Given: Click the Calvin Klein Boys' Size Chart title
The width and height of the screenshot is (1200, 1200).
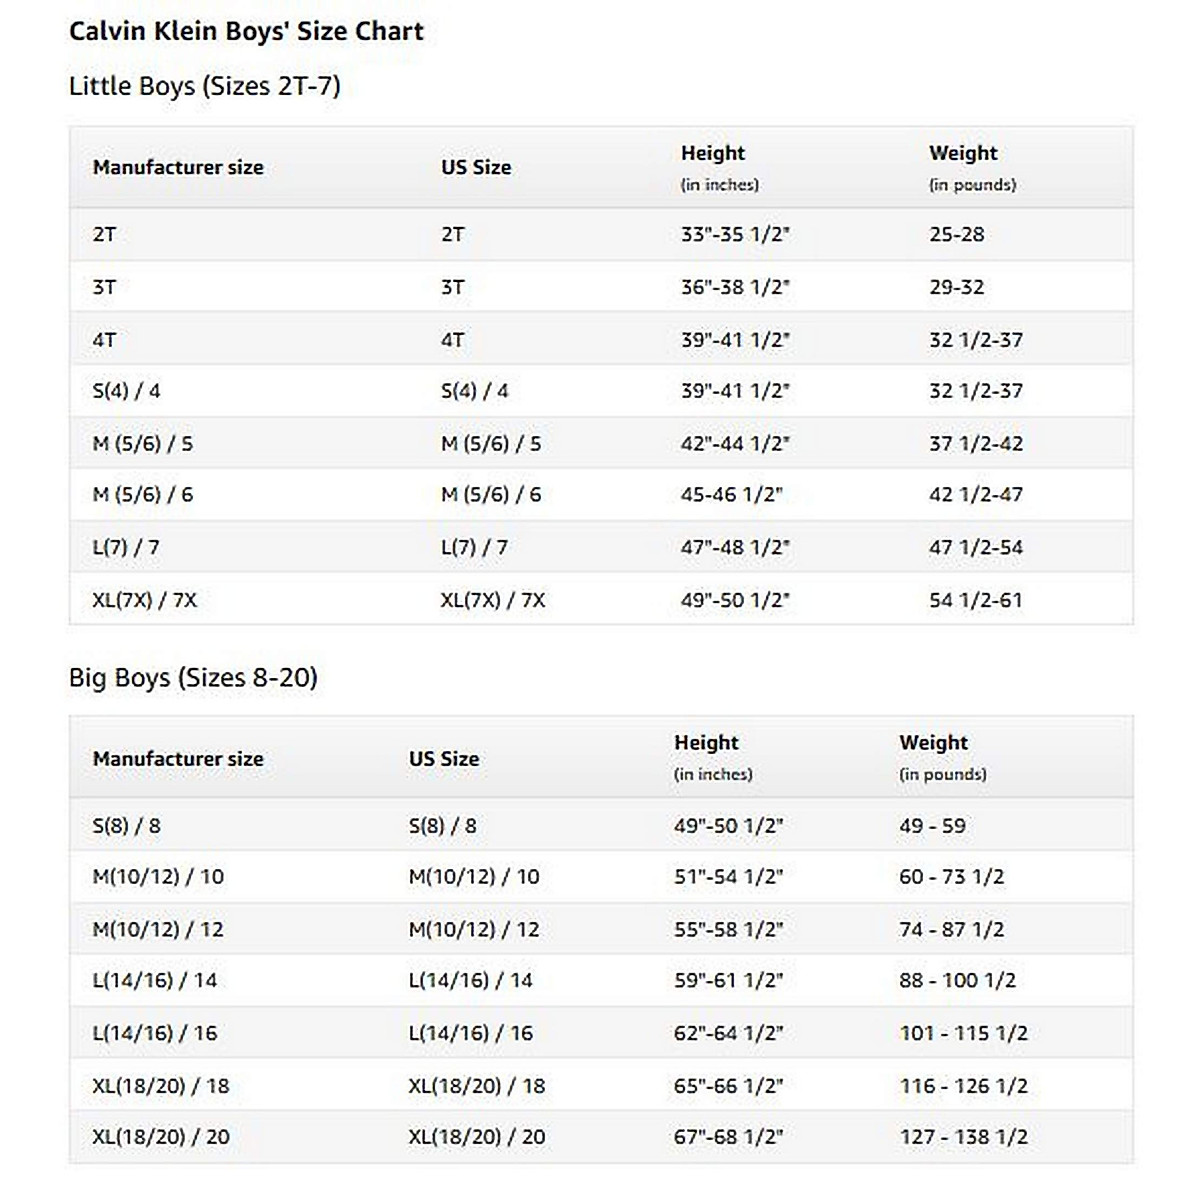Looking at the screenshot, I should click(x=246, y=31).
